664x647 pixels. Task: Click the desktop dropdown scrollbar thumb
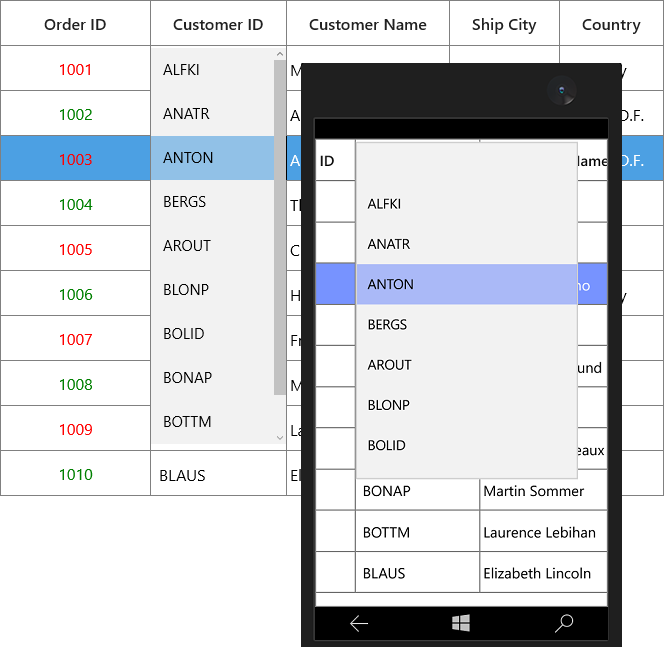pos(279,227)
